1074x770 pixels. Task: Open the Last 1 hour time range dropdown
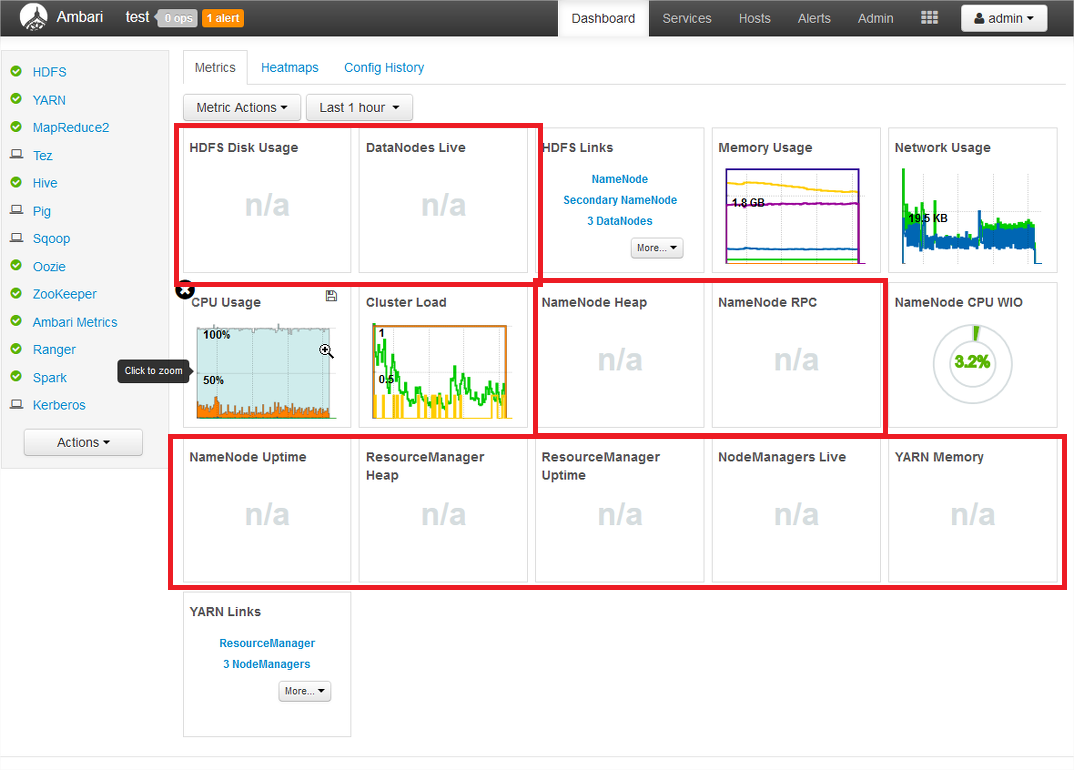coord(358,107)
